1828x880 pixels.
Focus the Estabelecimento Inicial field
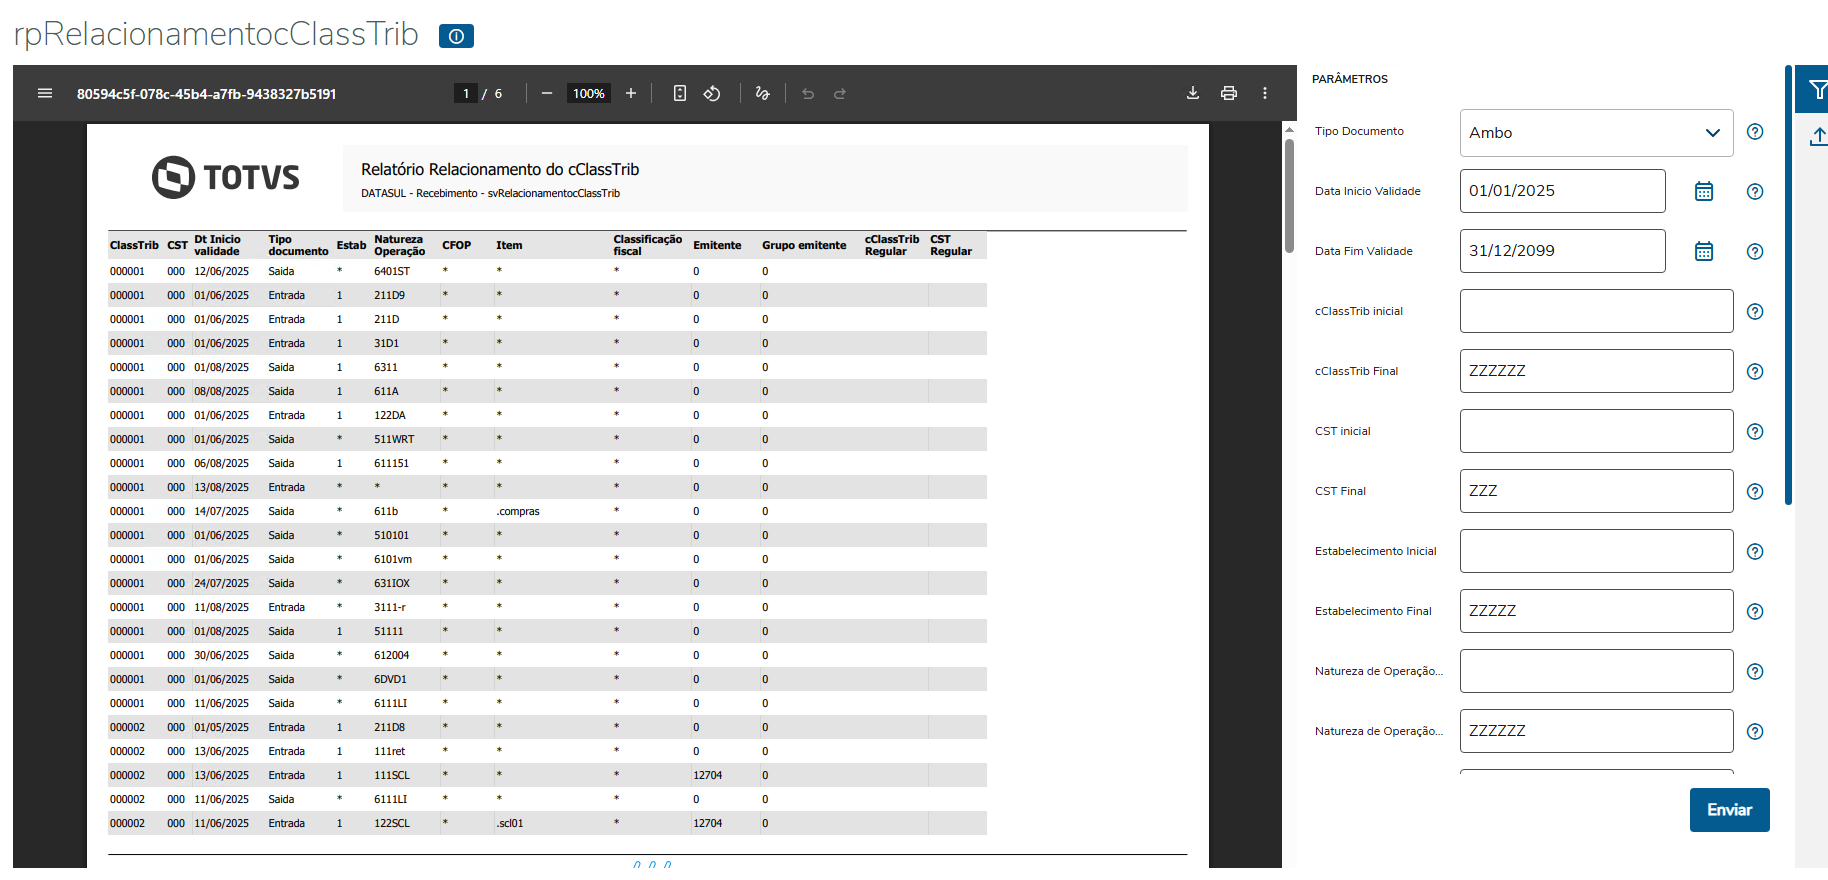(1597, 551)
